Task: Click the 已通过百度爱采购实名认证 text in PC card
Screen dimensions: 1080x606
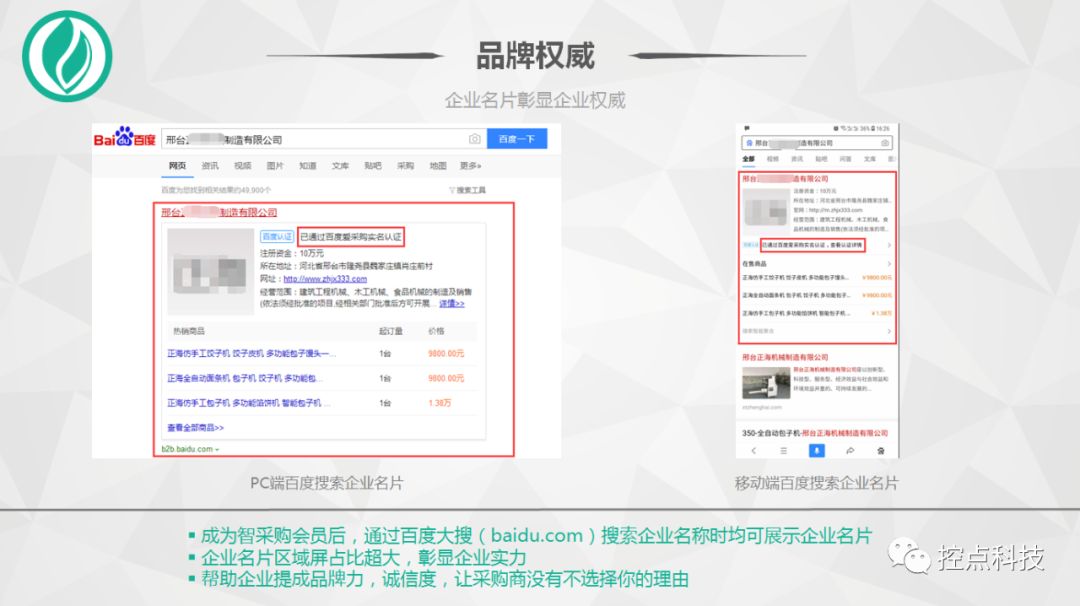Action: 351,237
